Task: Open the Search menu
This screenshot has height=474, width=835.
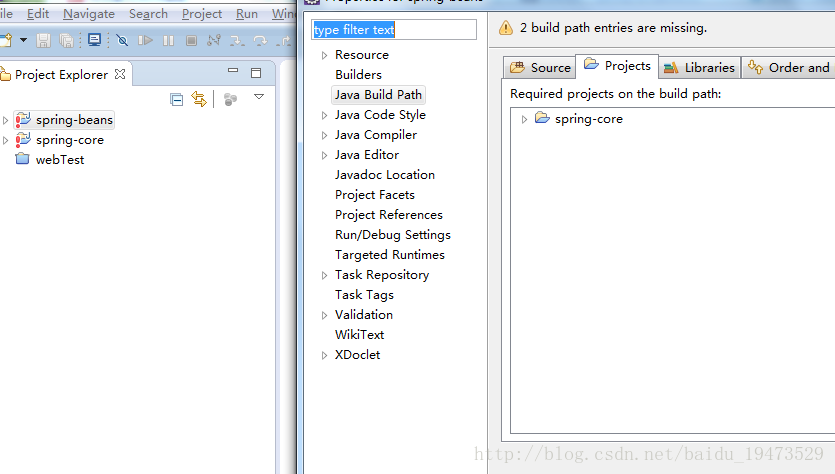Action: click(x=148, y=13)
